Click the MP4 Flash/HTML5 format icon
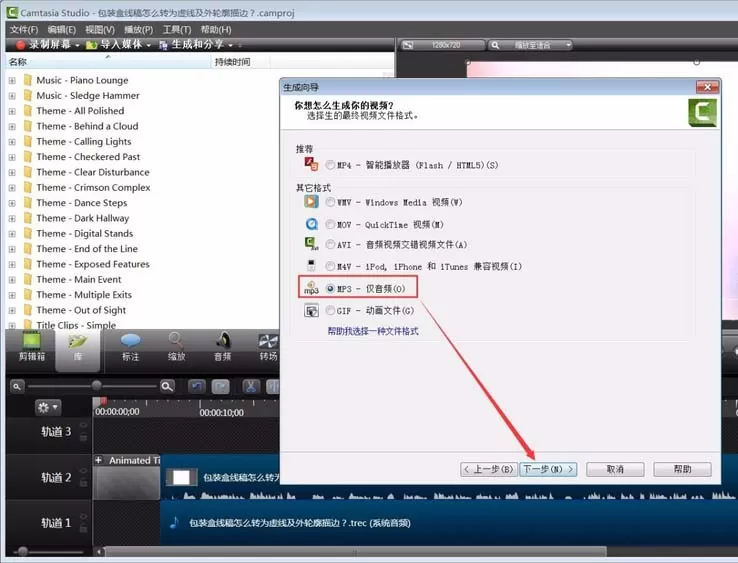Image resolution: width=738 pixels, height=563 pixels. (311, 164)
